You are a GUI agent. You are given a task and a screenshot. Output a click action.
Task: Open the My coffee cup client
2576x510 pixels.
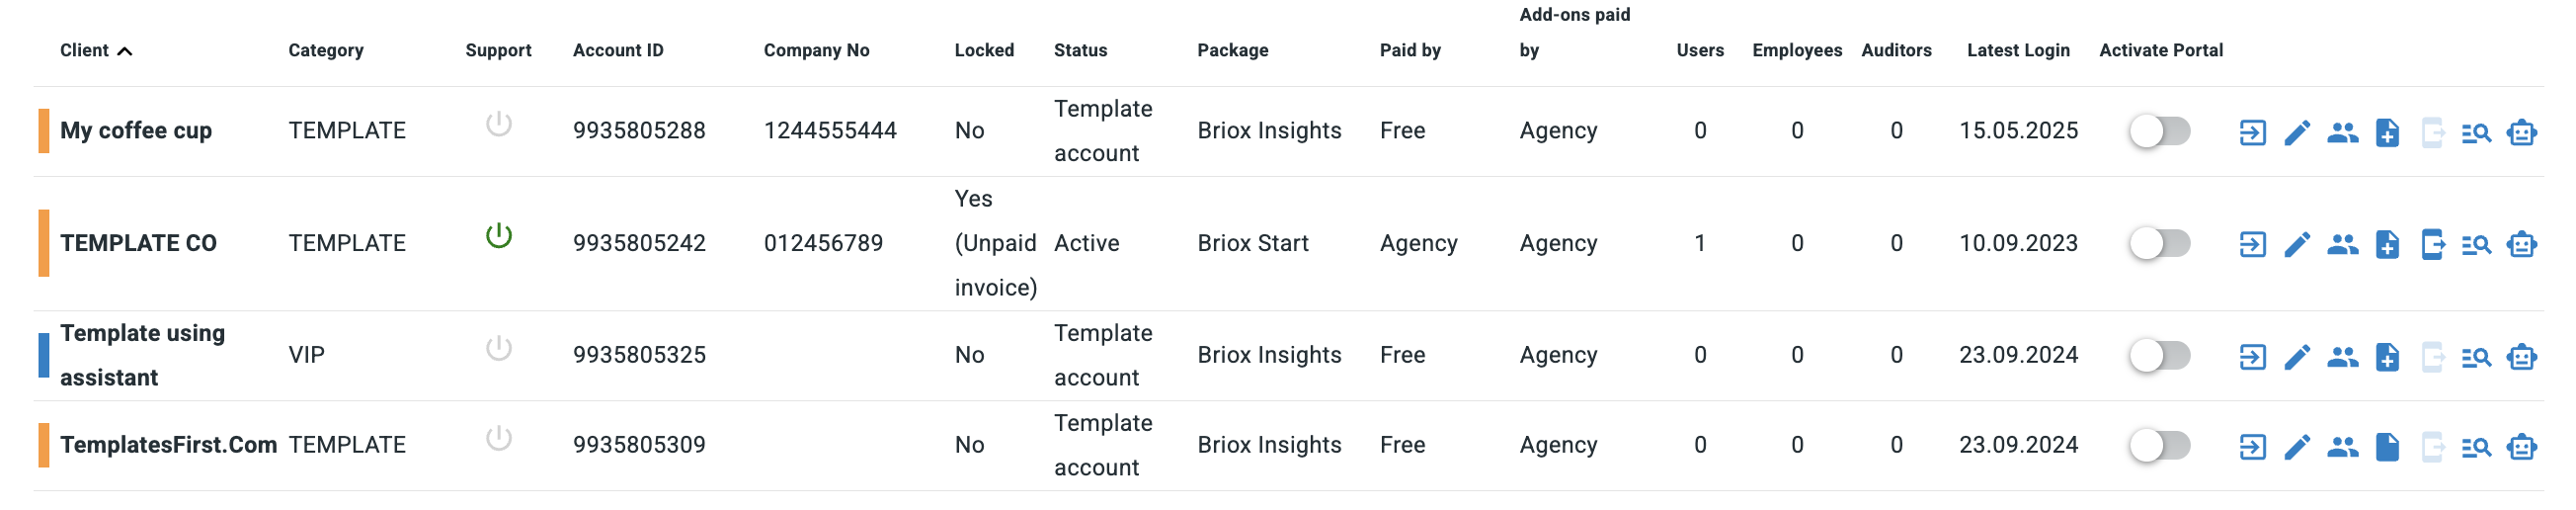click(x=136, y=131)
